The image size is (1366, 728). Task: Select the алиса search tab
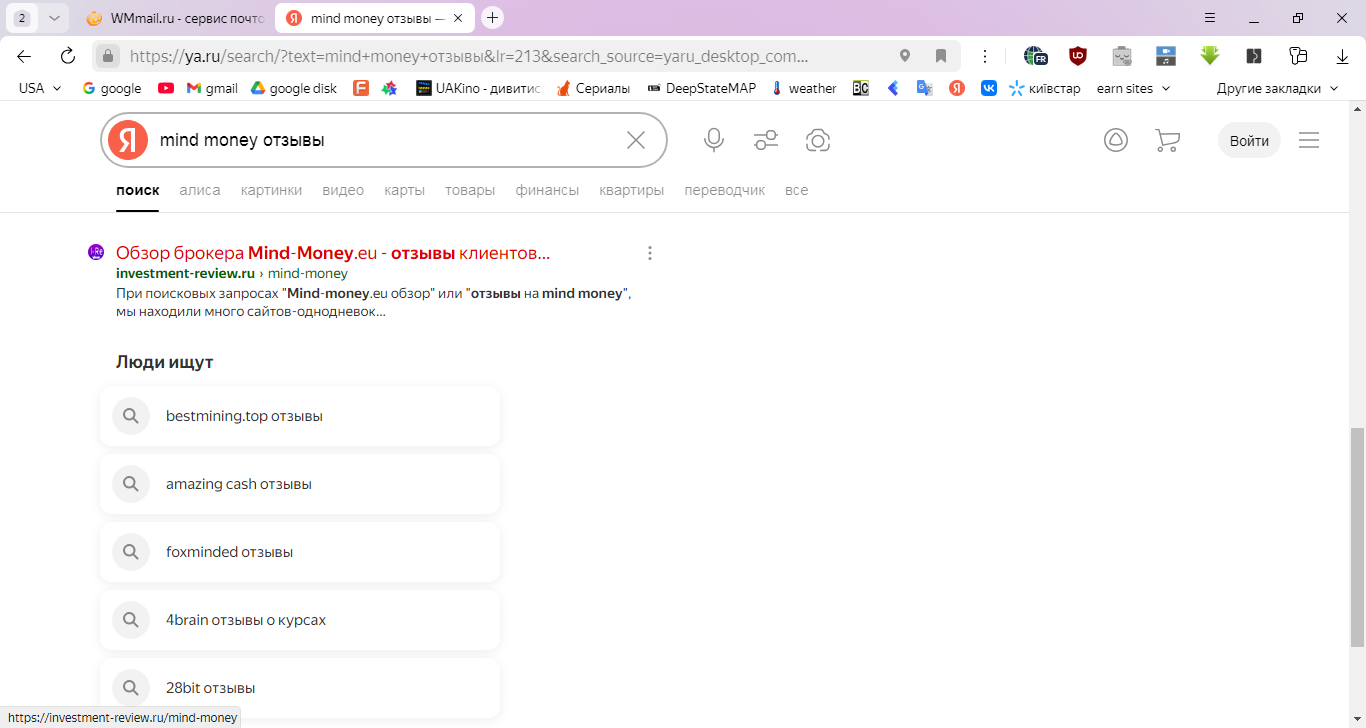(x=200, y=190)
